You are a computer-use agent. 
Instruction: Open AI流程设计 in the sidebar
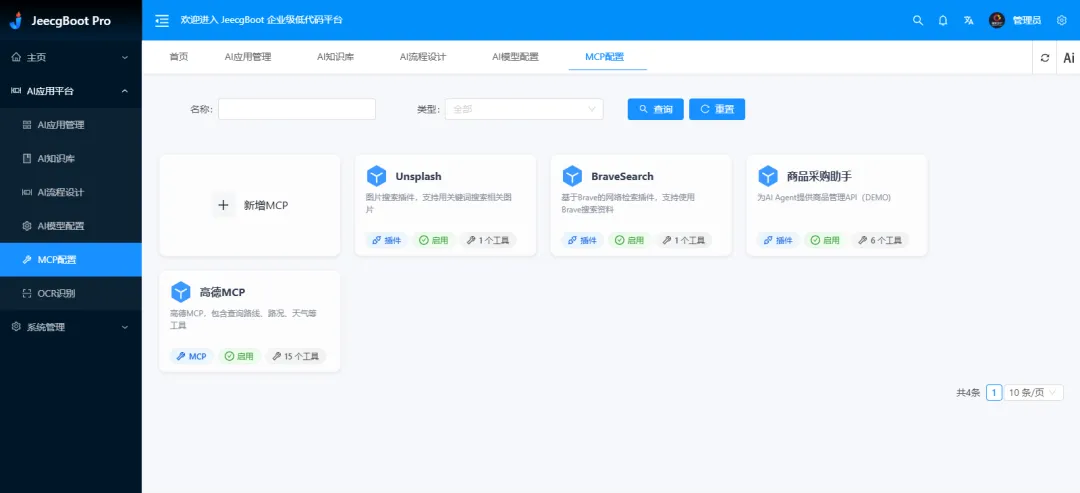(71, 192)
